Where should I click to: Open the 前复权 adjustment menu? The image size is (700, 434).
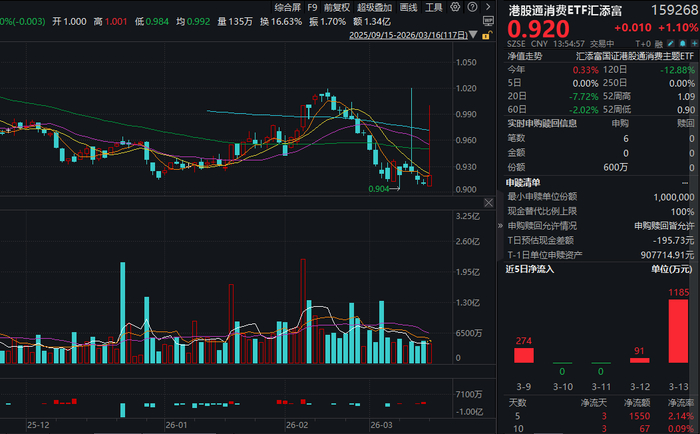click(337, 8)
